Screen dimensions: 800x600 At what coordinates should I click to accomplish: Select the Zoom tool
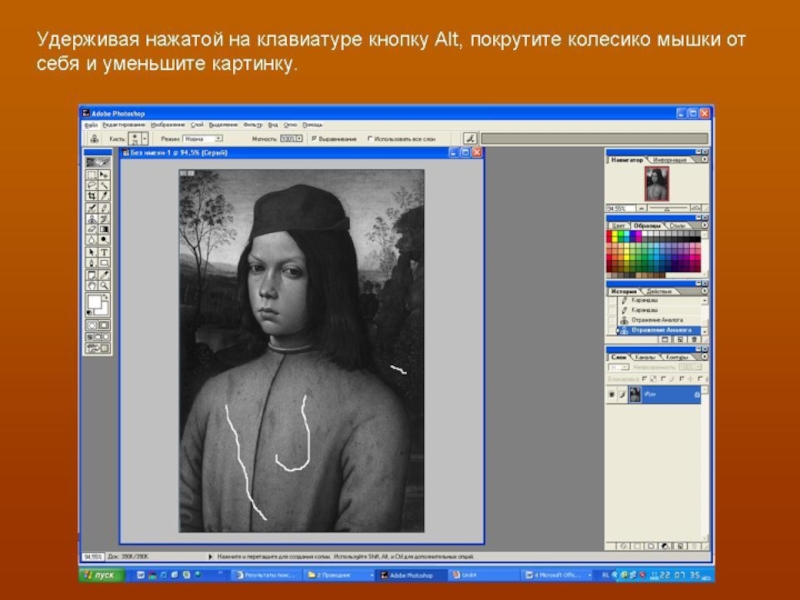coord(104,286)
